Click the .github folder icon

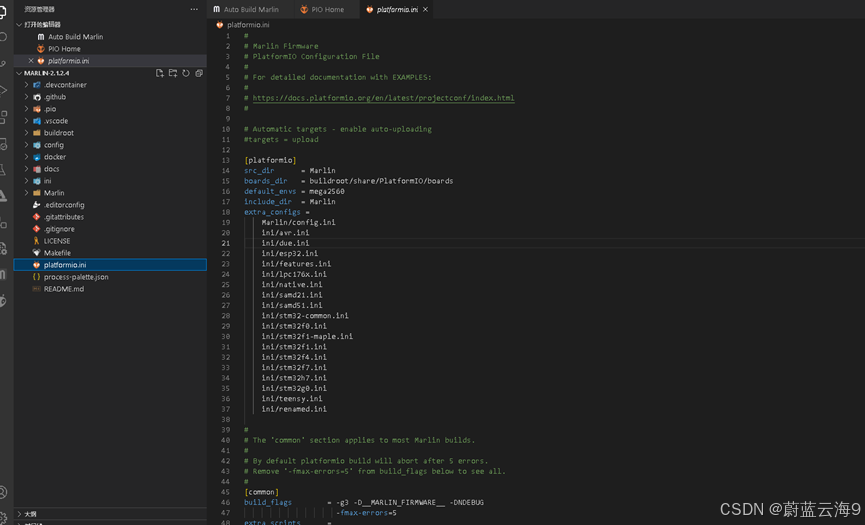[36, 97]
